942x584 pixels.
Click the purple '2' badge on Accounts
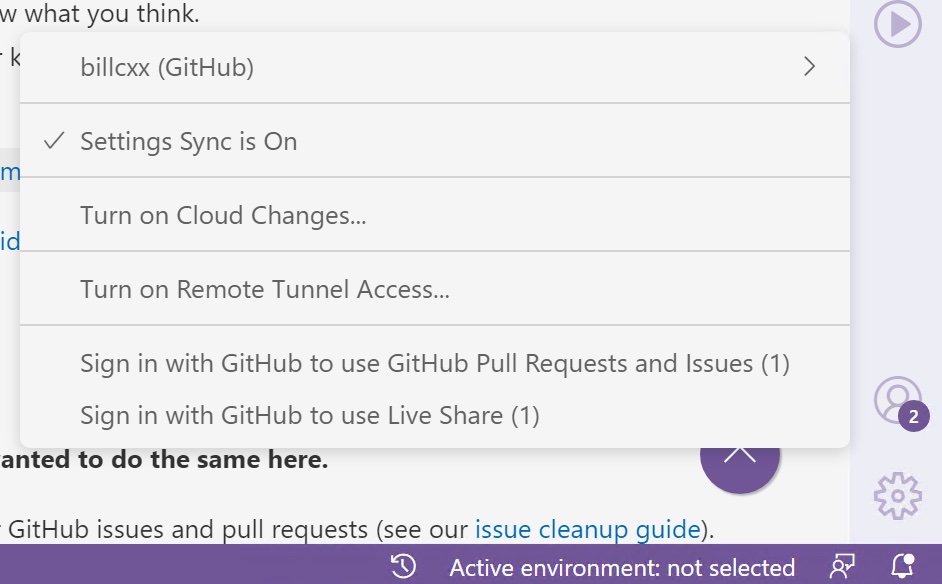point(914,416)
